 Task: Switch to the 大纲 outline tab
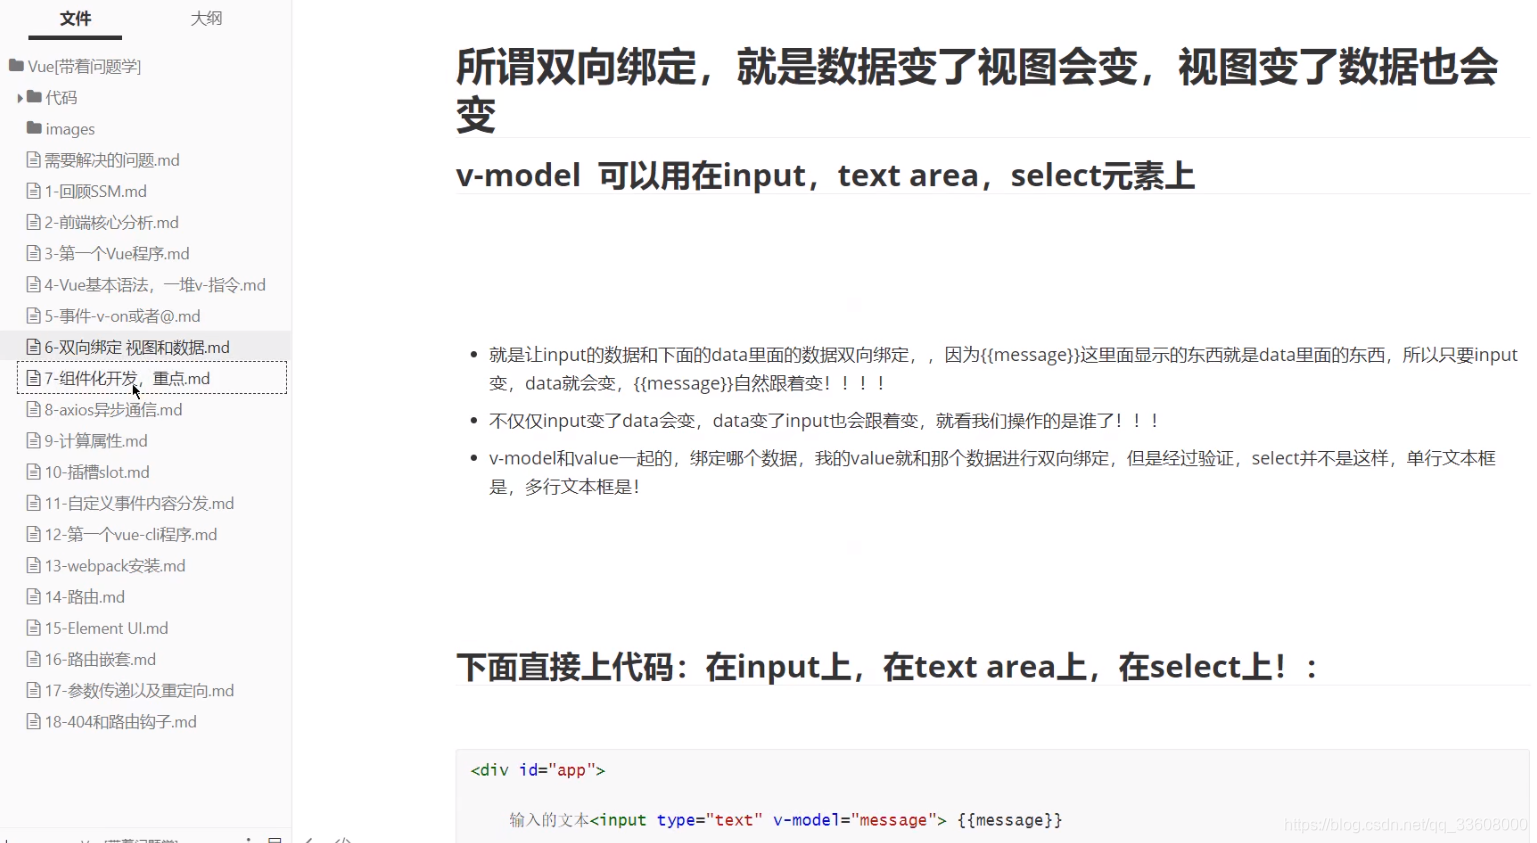tap(206, 19)
